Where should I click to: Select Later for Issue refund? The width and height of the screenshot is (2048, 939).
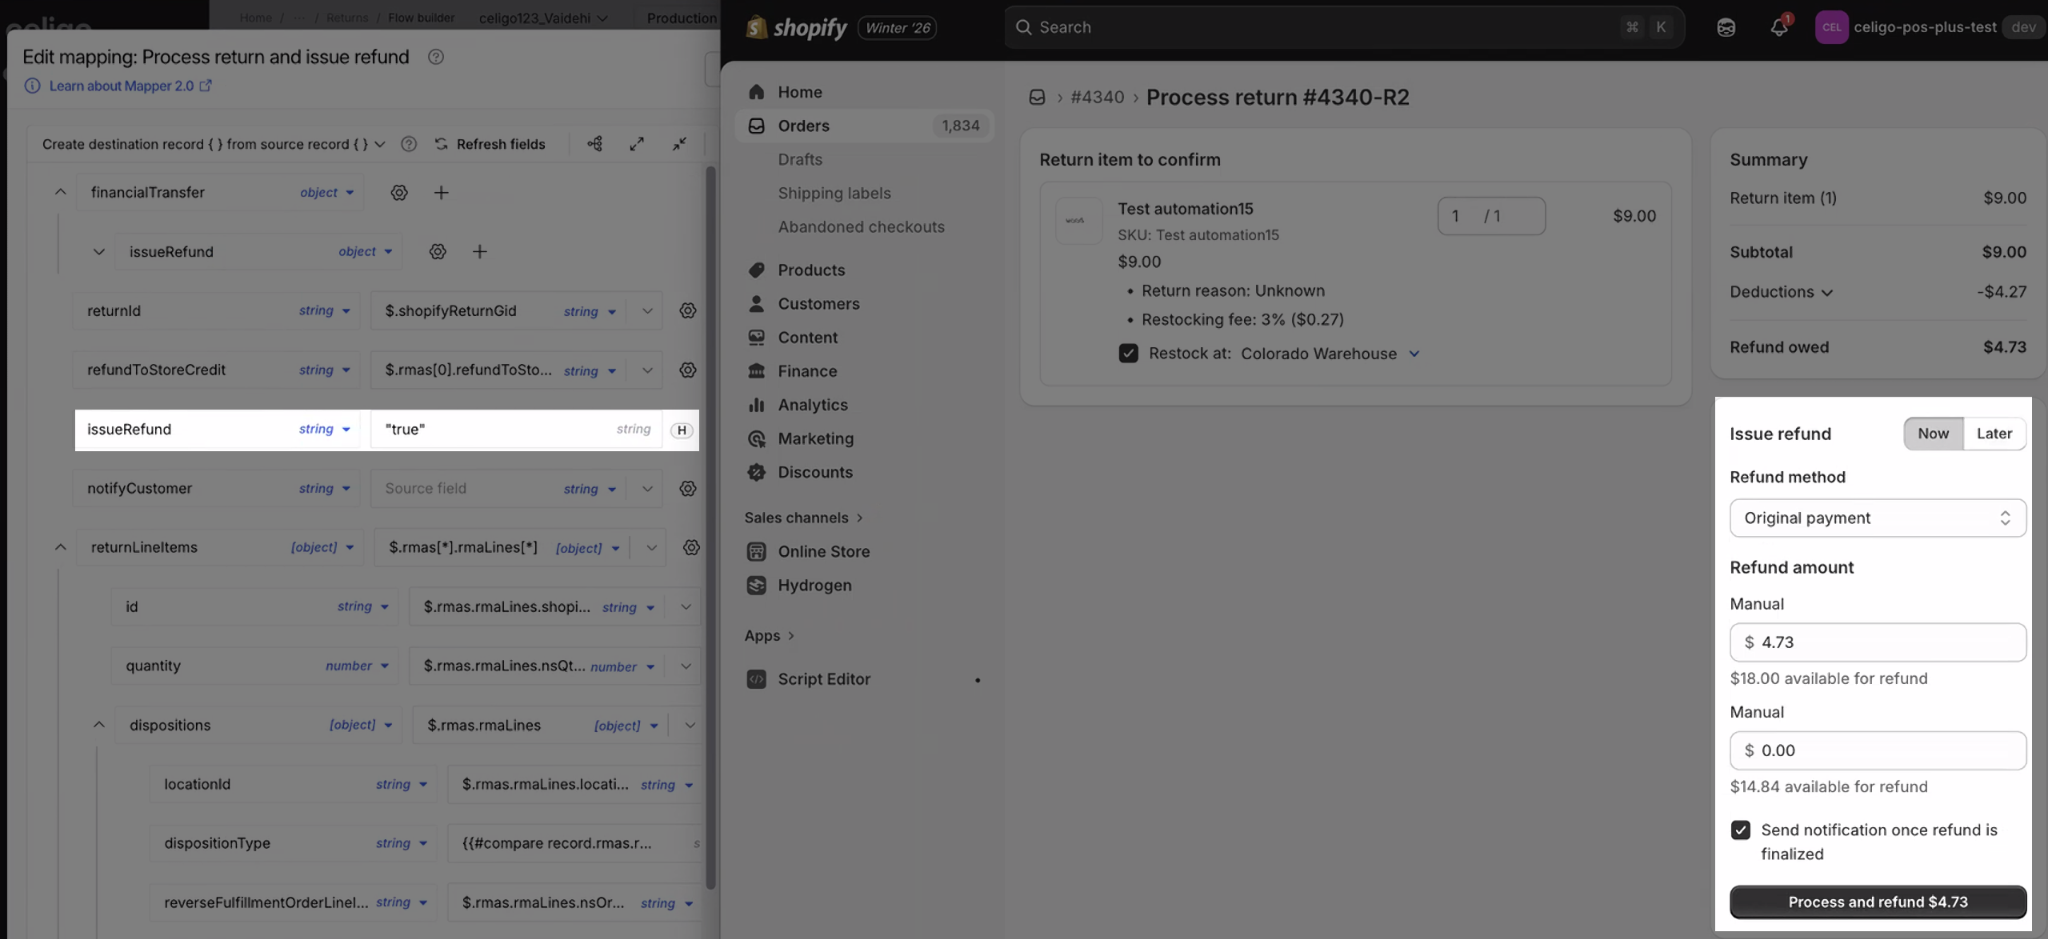[1994, 434]
